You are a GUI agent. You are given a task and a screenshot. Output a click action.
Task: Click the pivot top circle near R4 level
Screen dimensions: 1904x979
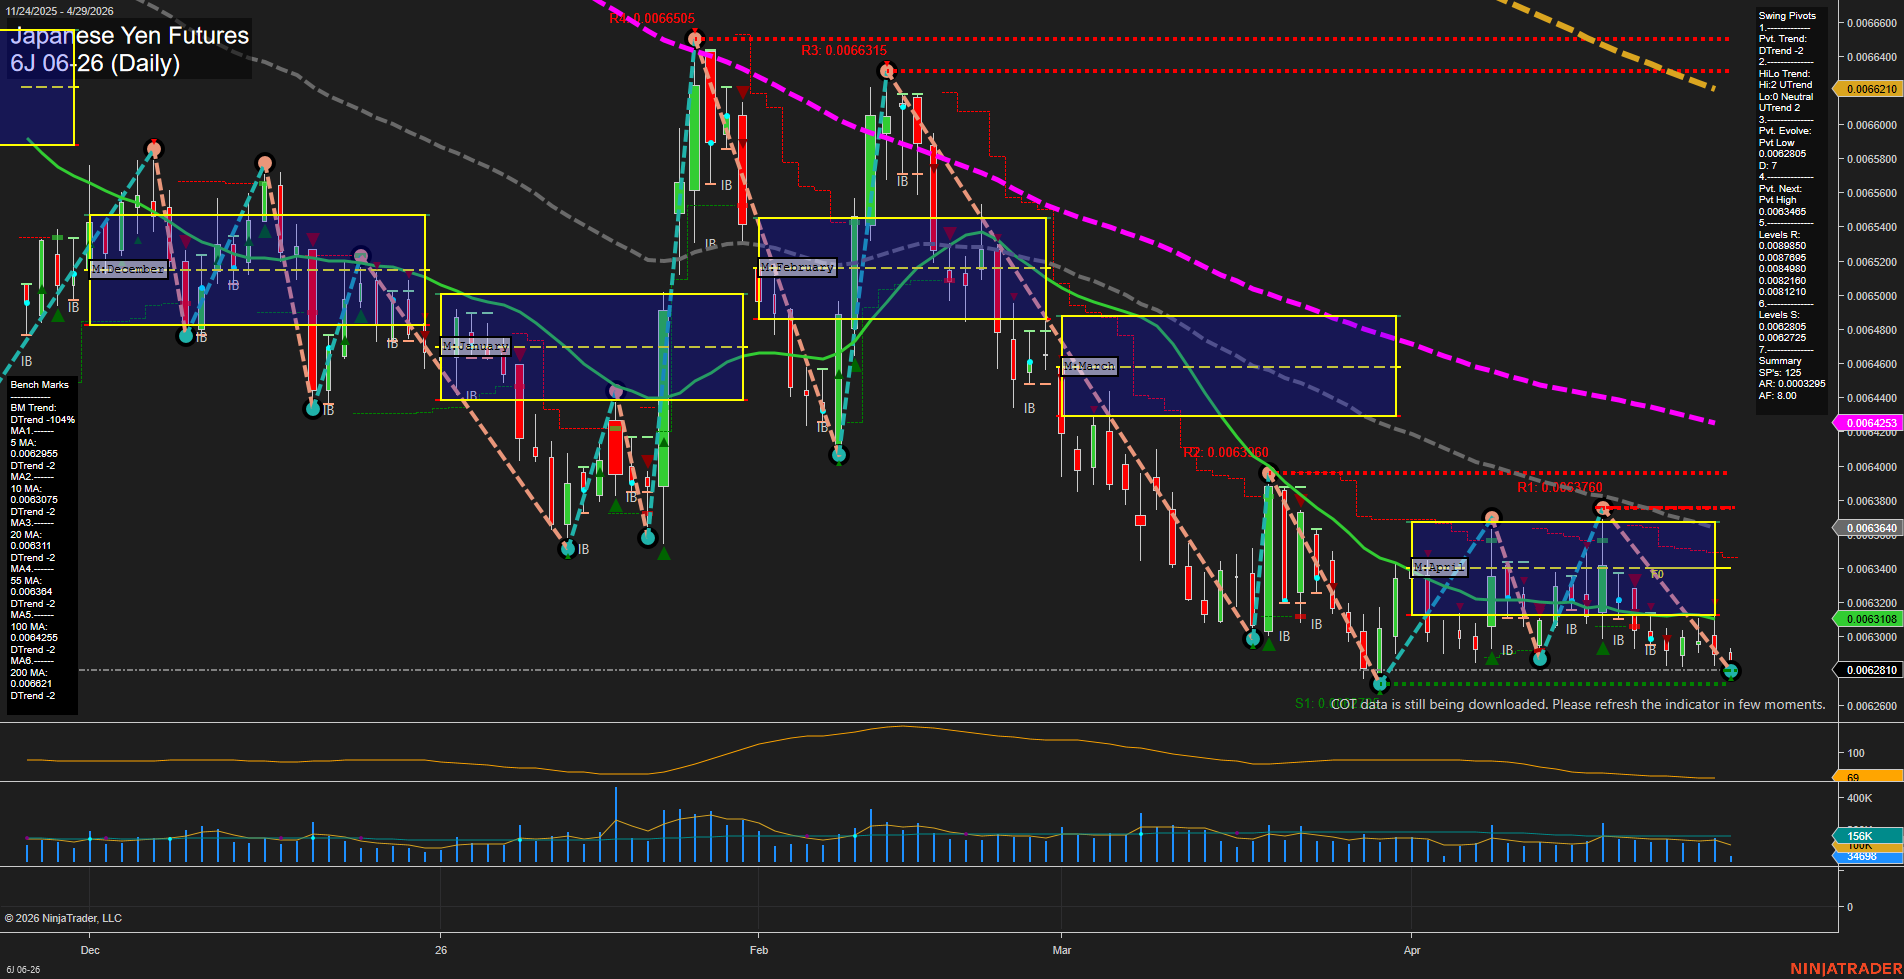[694, 38]
